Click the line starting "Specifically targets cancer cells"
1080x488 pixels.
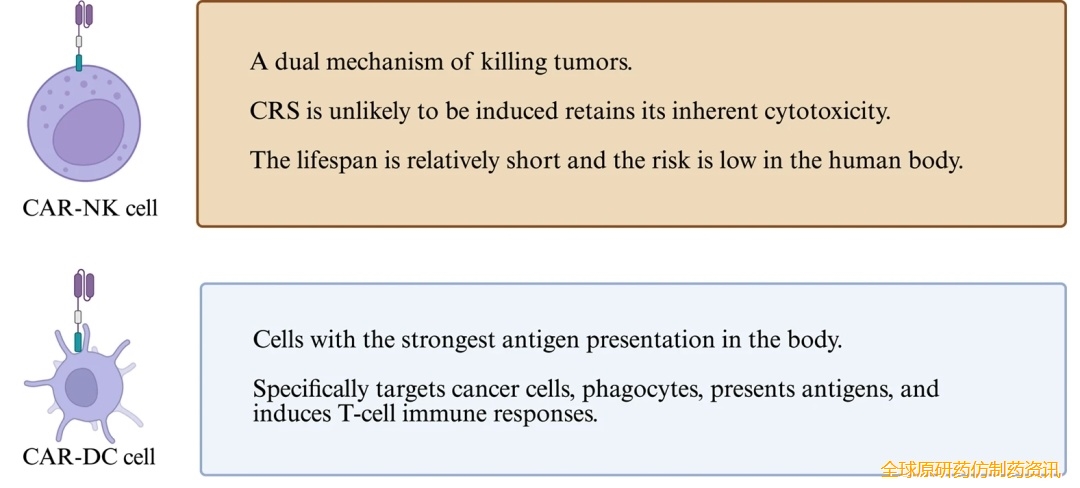(595, 388)
